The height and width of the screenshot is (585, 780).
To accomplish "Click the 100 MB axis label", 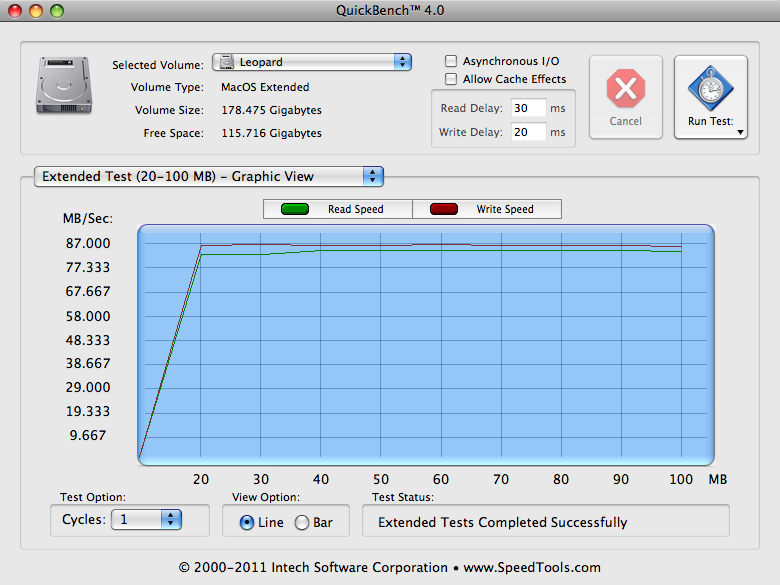I will point(681,480).
